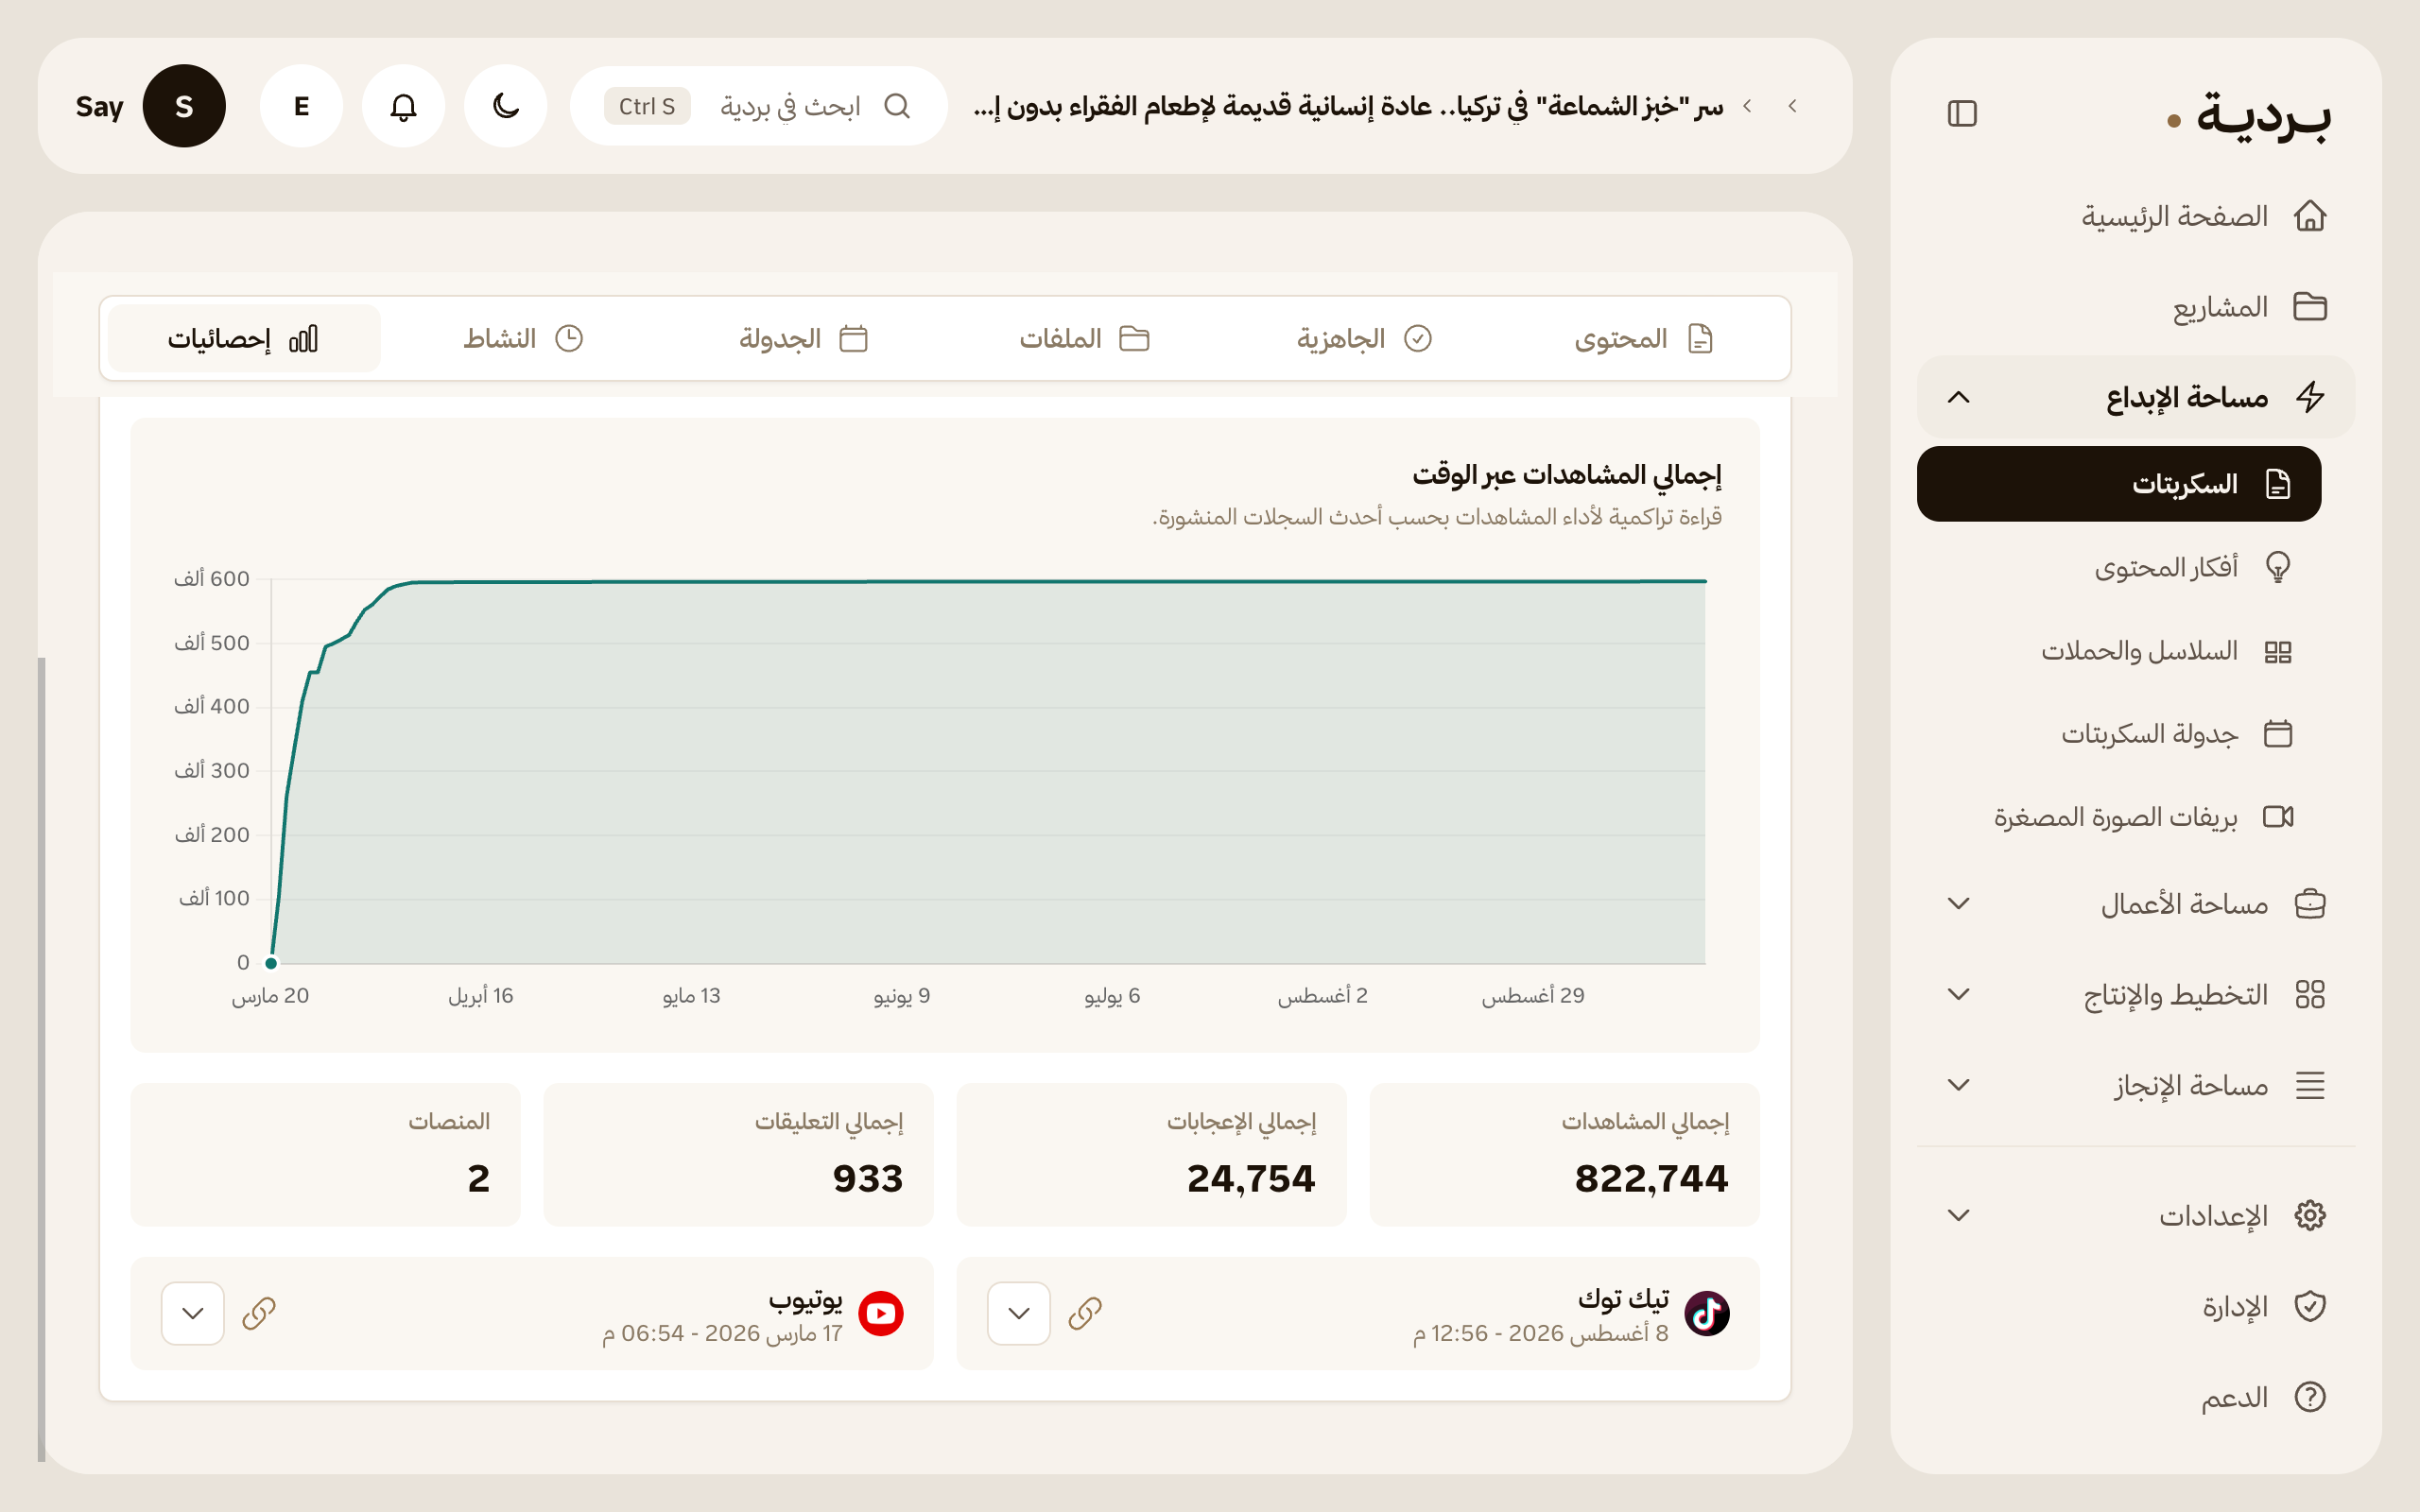Copy YouTube post link icon
The image size is (2420, 1512).
click(259, 1313)
